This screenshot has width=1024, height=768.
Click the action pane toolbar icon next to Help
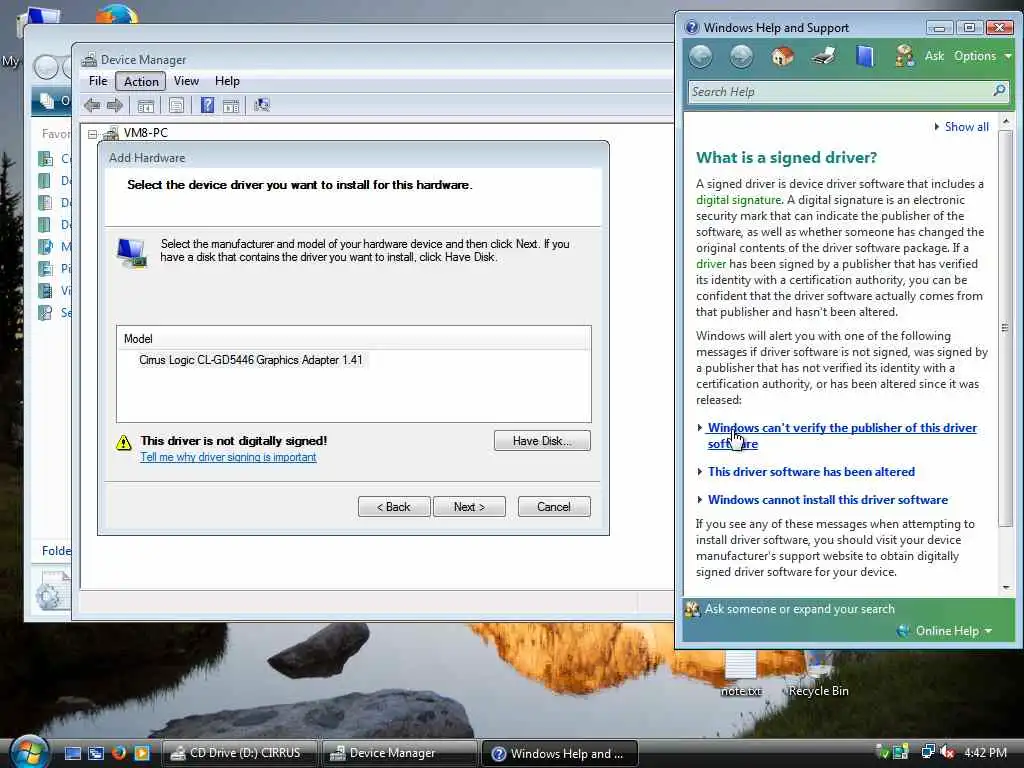231,105
